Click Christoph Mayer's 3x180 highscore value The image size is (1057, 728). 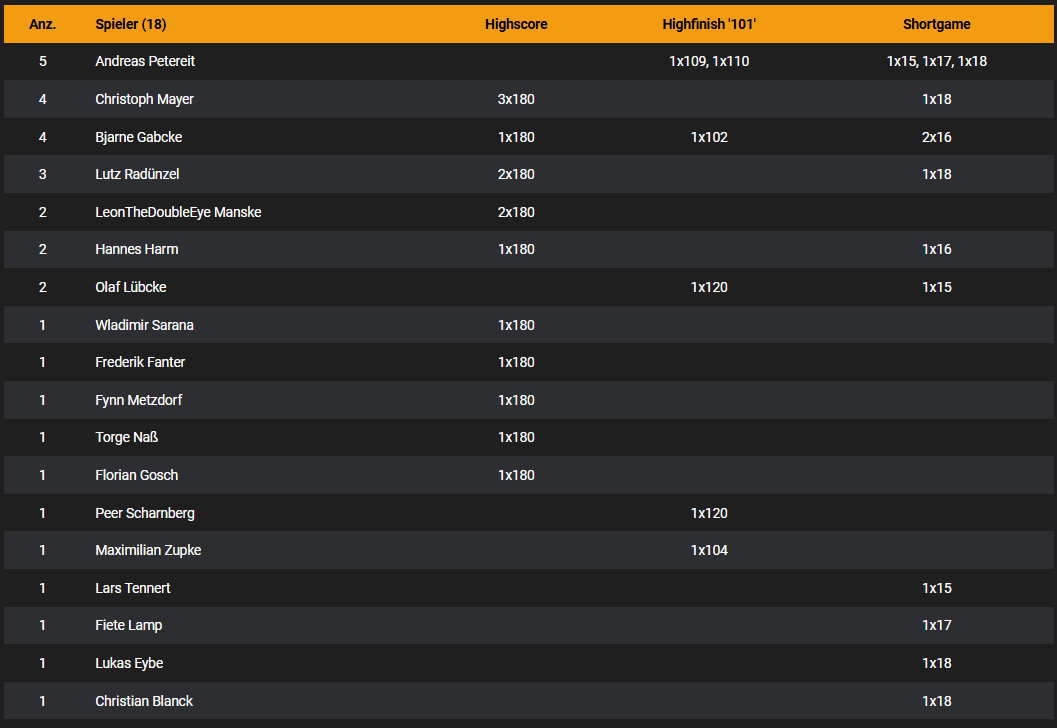click(516, 99)
